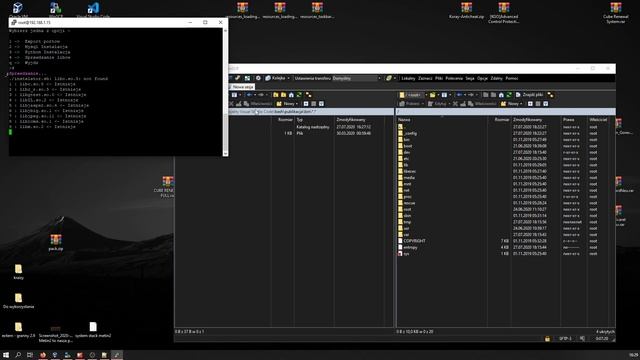The height and width of the screenshot is (360, 640).
Task: Click the remote path field showing /
Action: (x=505, y=111)
